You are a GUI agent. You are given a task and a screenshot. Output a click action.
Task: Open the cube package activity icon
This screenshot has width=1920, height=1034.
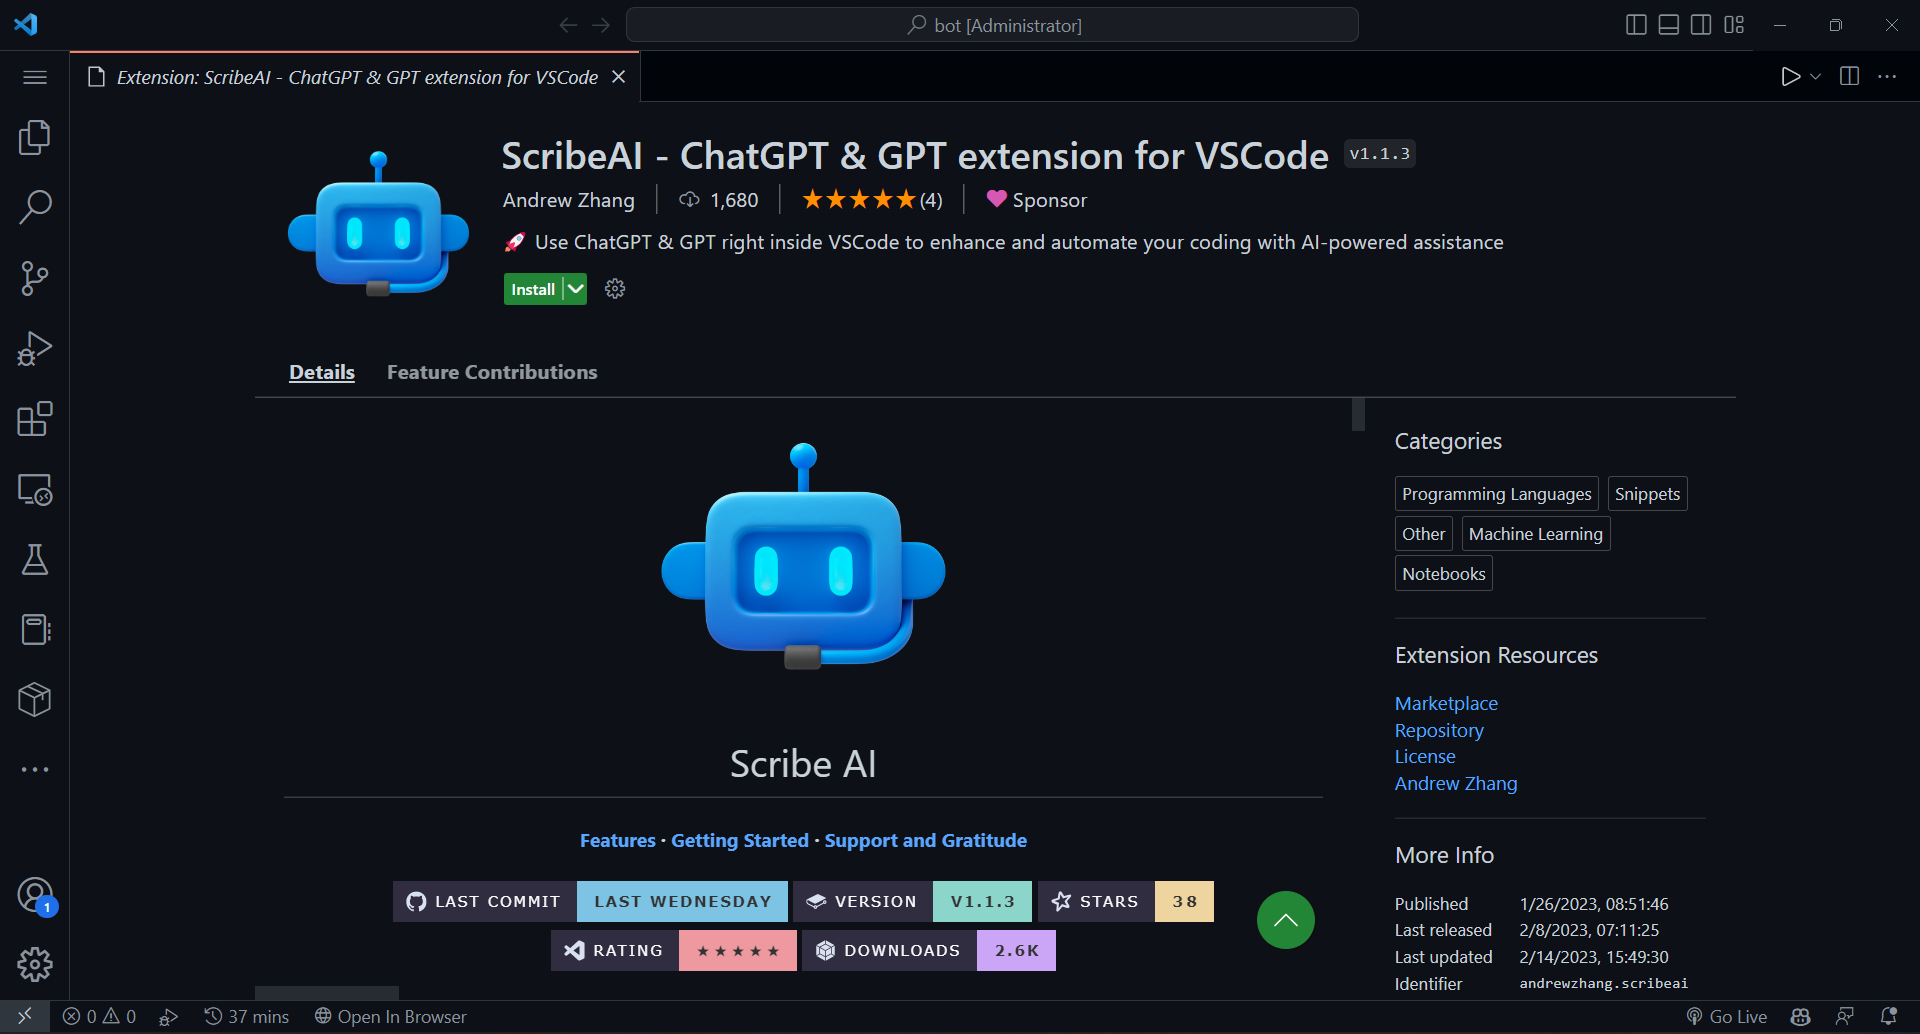pyautogui.click(x=35, y=700)
